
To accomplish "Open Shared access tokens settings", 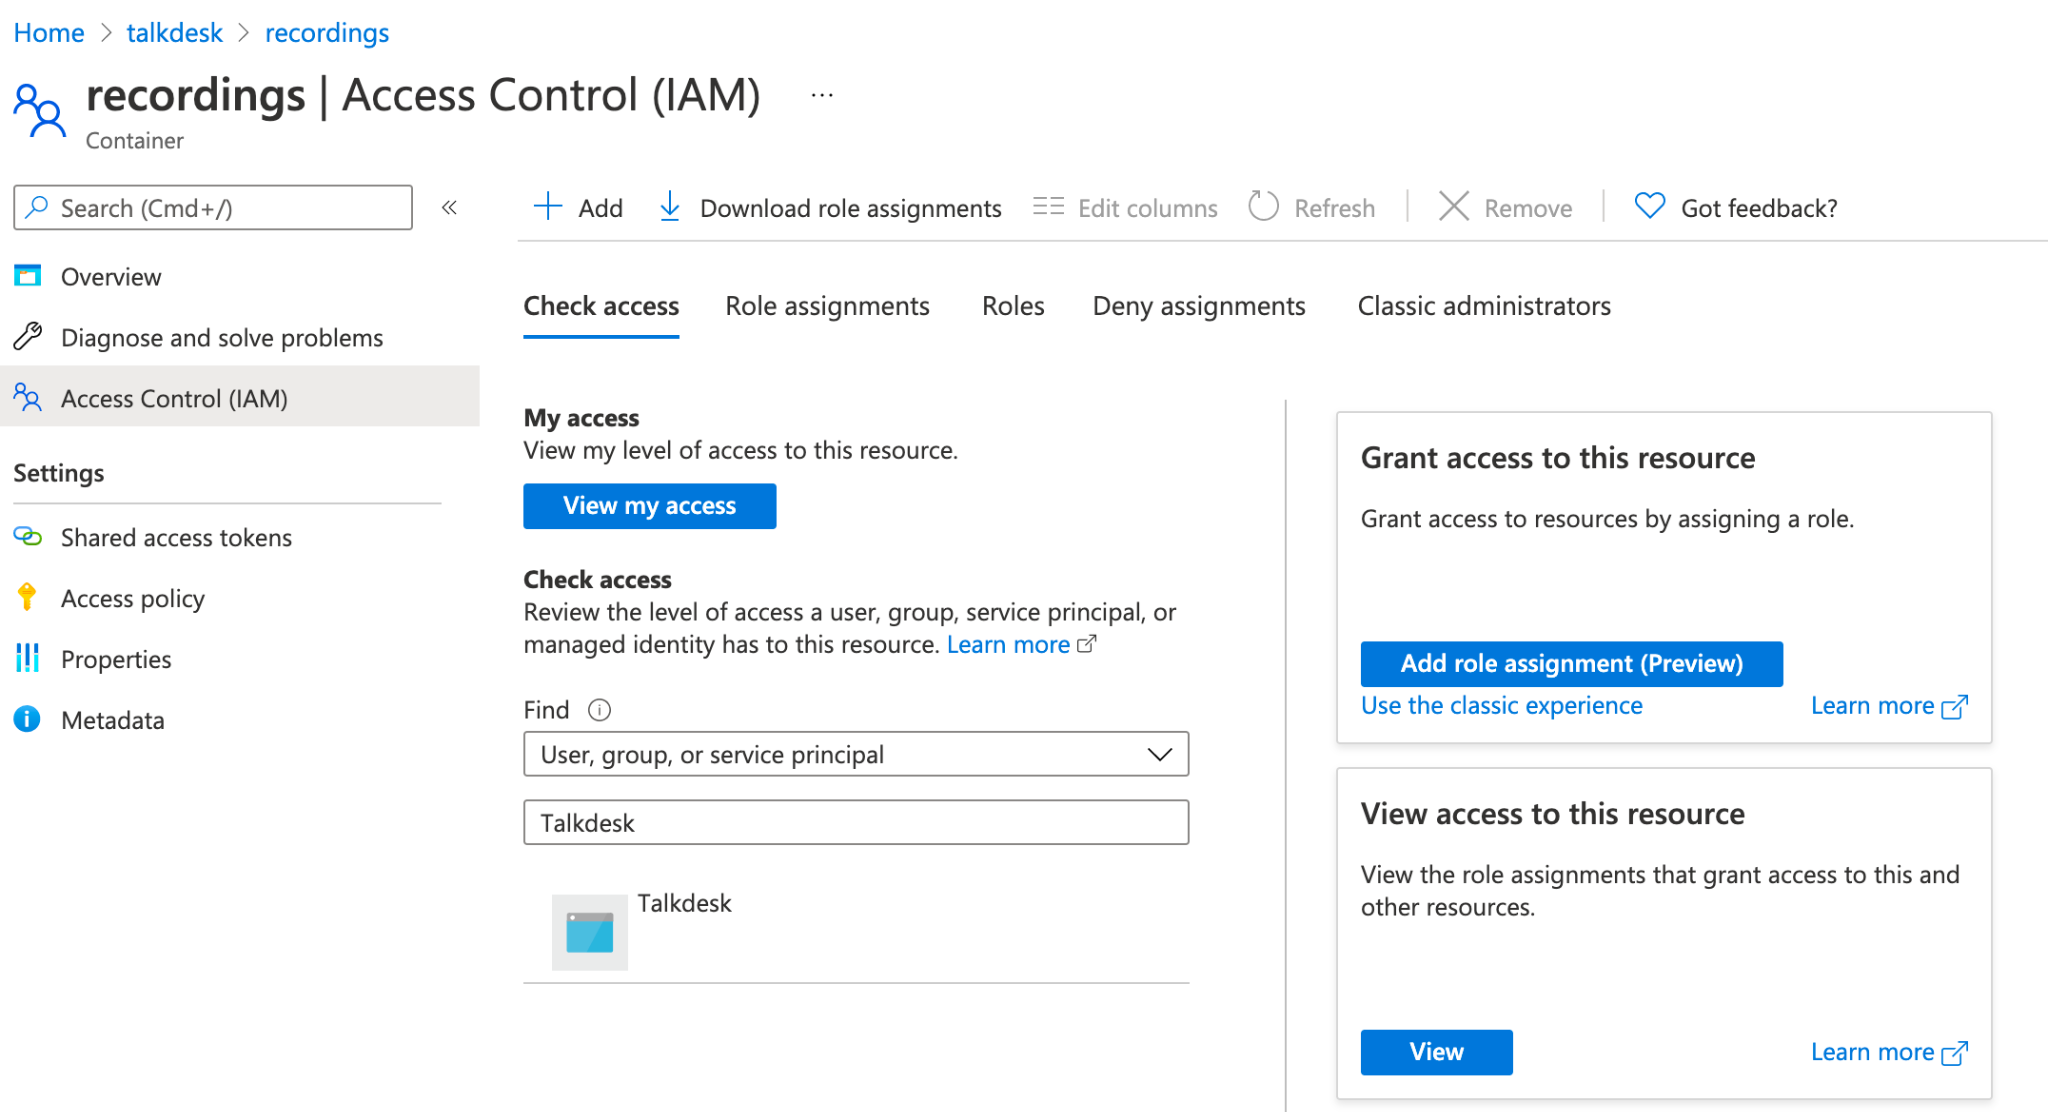I will pos(240,537).
